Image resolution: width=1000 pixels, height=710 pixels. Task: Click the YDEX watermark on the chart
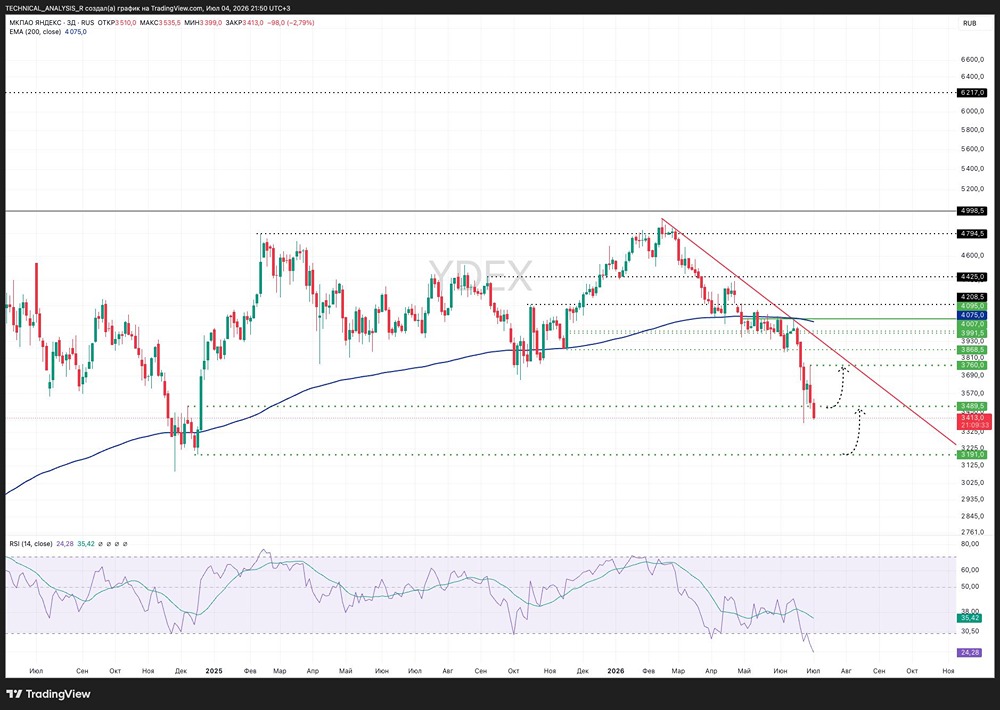[480, 276]
